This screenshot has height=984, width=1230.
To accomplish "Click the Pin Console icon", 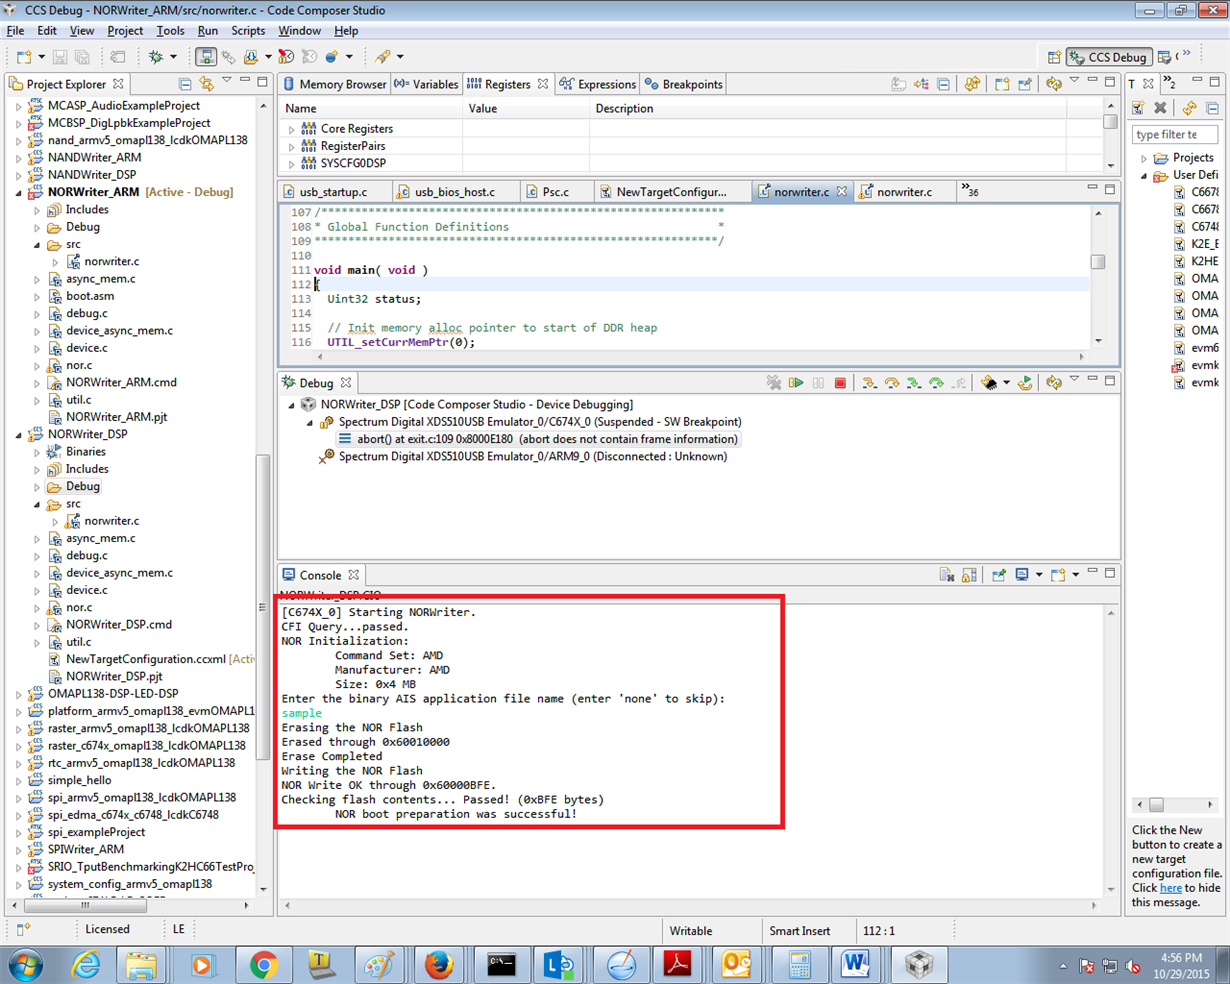I will [x=998, y=575].
